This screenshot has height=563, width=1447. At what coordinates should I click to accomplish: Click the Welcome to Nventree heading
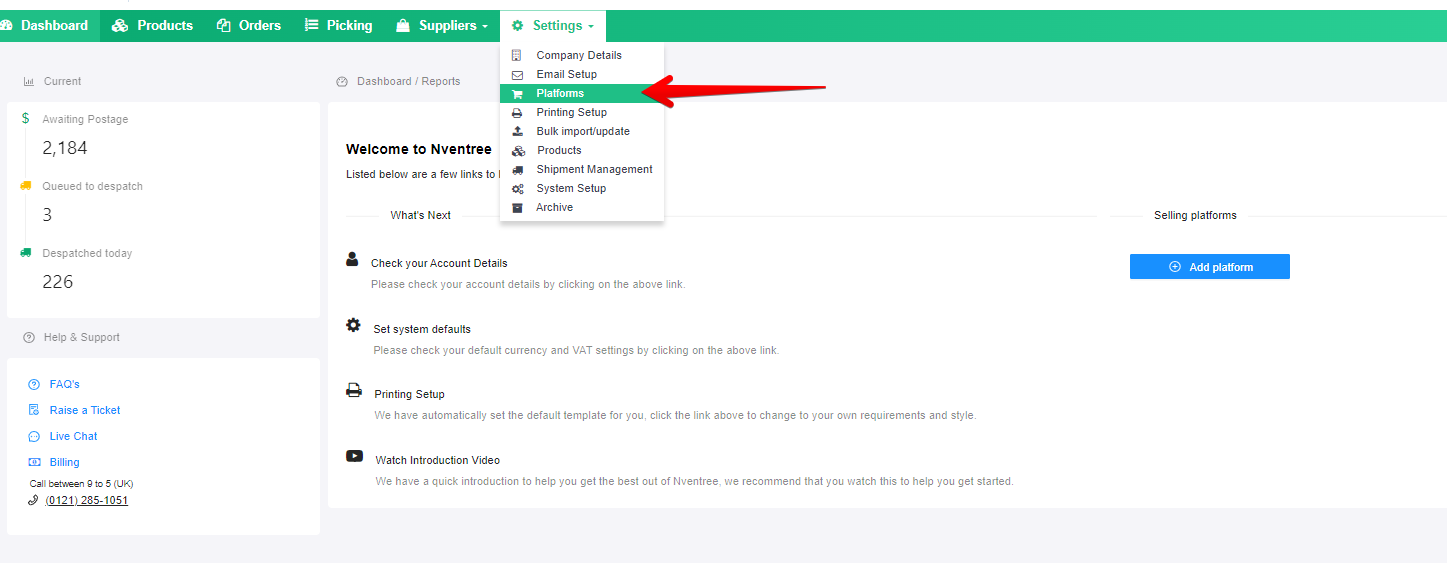tap(419, 149)
